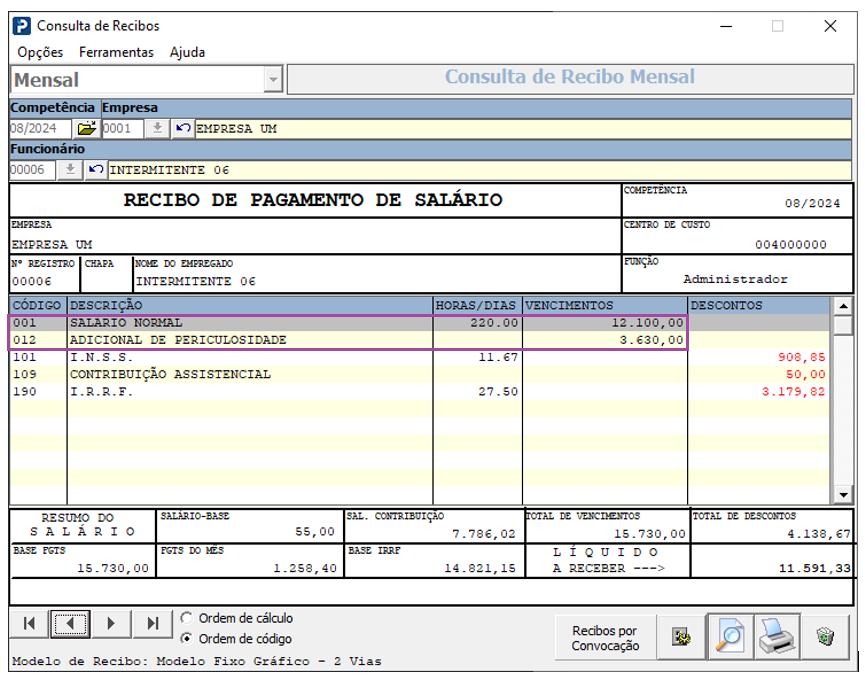Viewport: 865px width, 682px height.
Task: Click the Consulta de Recibos app icon
Action: (22, 26)
